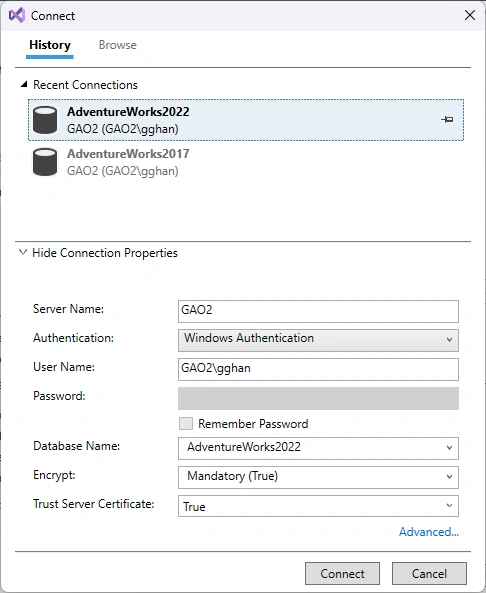Open the Authentication dropdown
Viewport: 486px width, 593px height.
pyautogui.click(x=318, y=340)
